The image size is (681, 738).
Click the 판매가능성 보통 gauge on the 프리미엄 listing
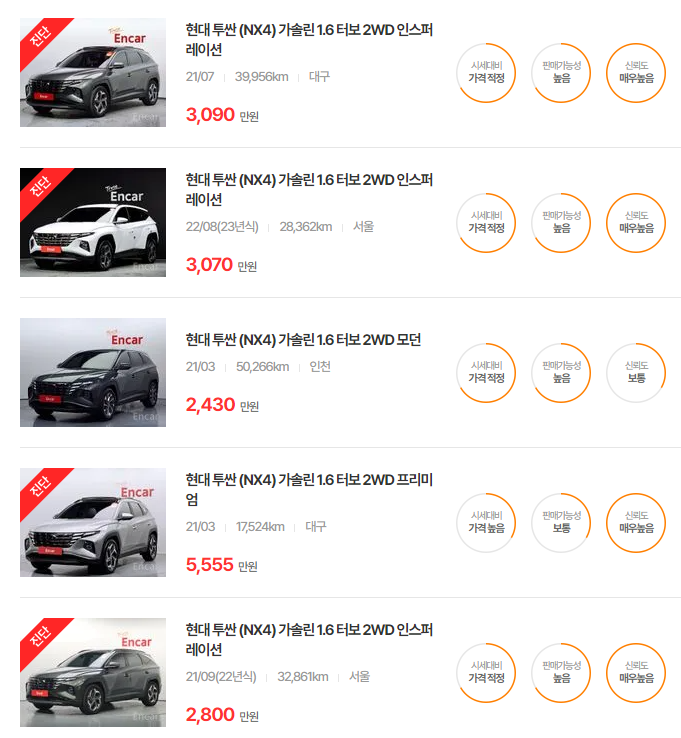[561, 523]
